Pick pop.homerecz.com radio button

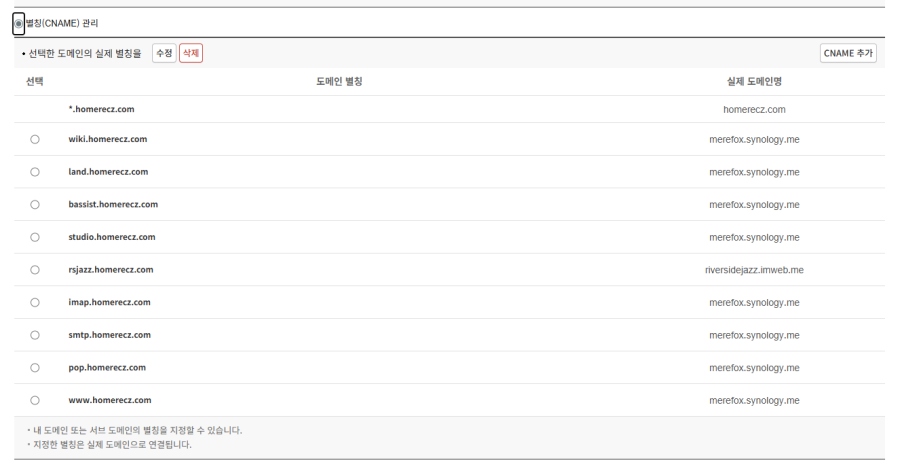[x=35, y=367]
